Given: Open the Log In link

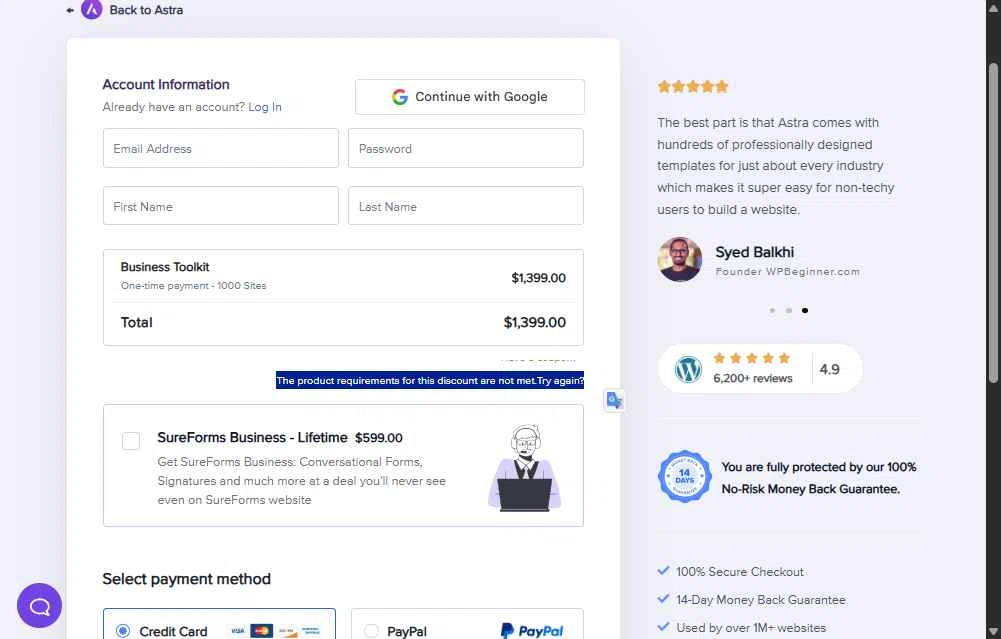Looking at the screenshot, I should pyautogui.click(x=265, y=107).
